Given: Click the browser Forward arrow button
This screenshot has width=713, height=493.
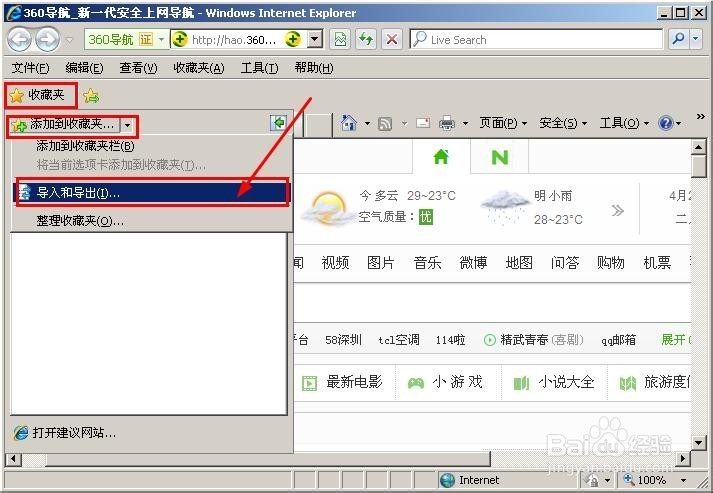Looking at the screenshot, I should coord(47,40).
